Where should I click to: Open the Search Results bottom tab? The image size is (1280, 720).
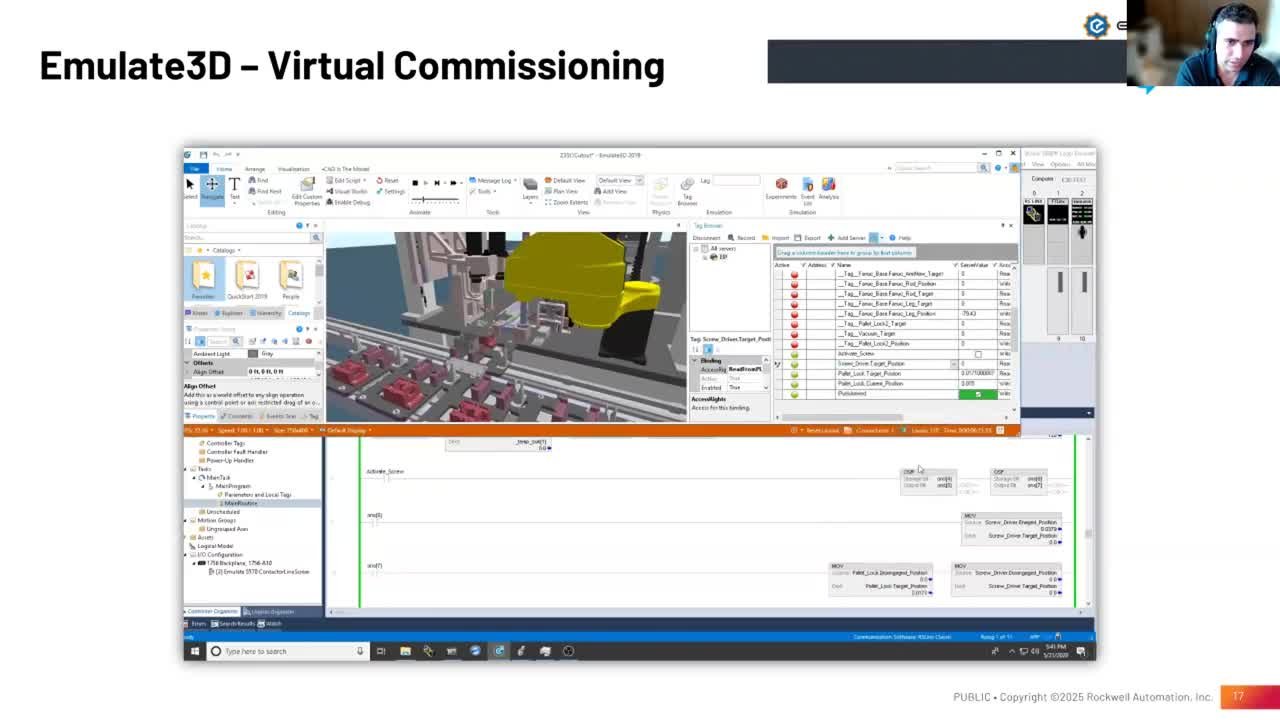[234, 624]
